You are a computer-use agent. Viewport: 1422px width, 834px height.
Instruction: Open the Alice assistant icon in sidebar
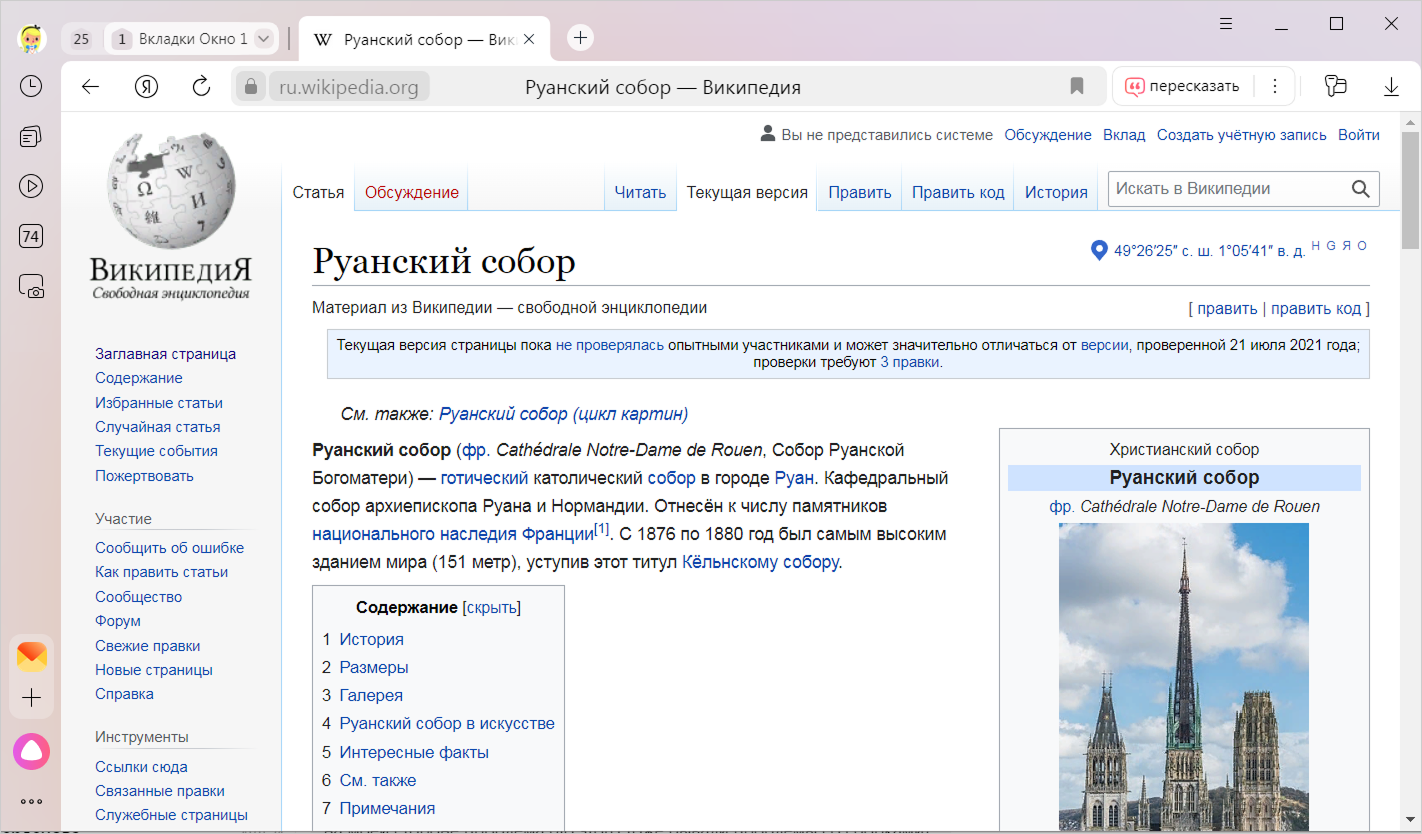tap(31, 751)
